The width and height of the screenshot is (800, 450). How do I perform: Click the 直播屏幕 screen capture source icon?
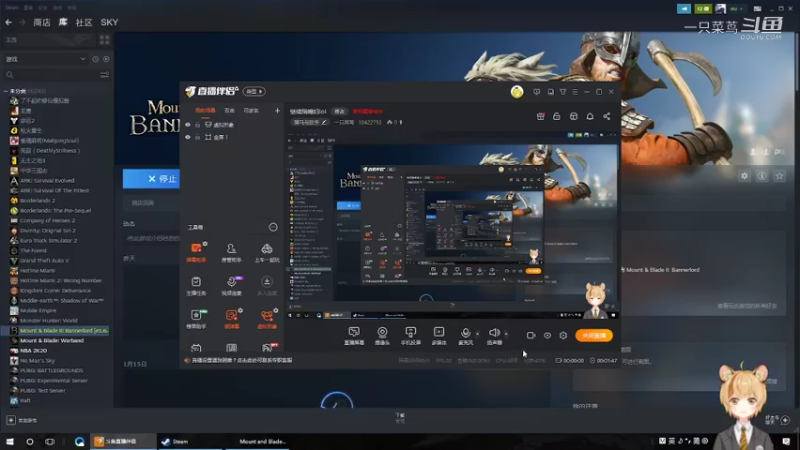coord(354,333)
